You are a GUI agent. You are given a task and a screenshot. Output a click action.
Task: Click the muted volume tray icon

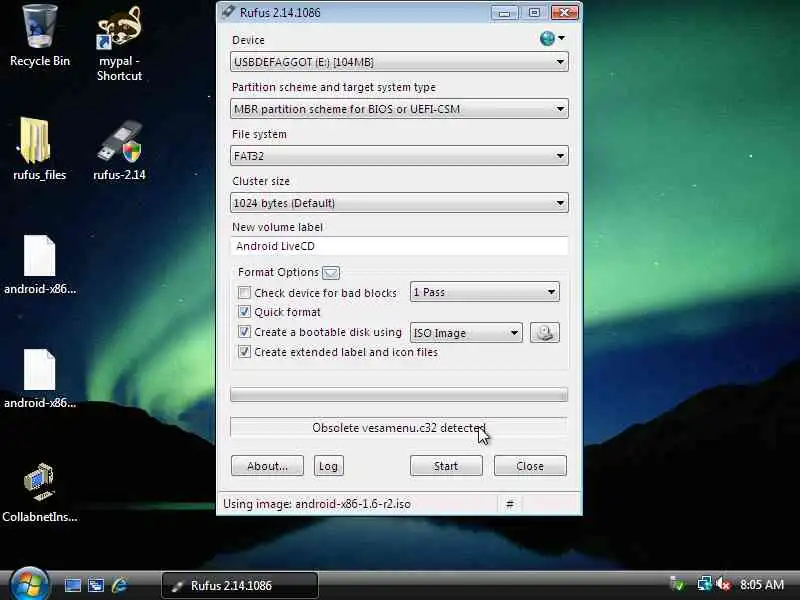coord(723,584)
